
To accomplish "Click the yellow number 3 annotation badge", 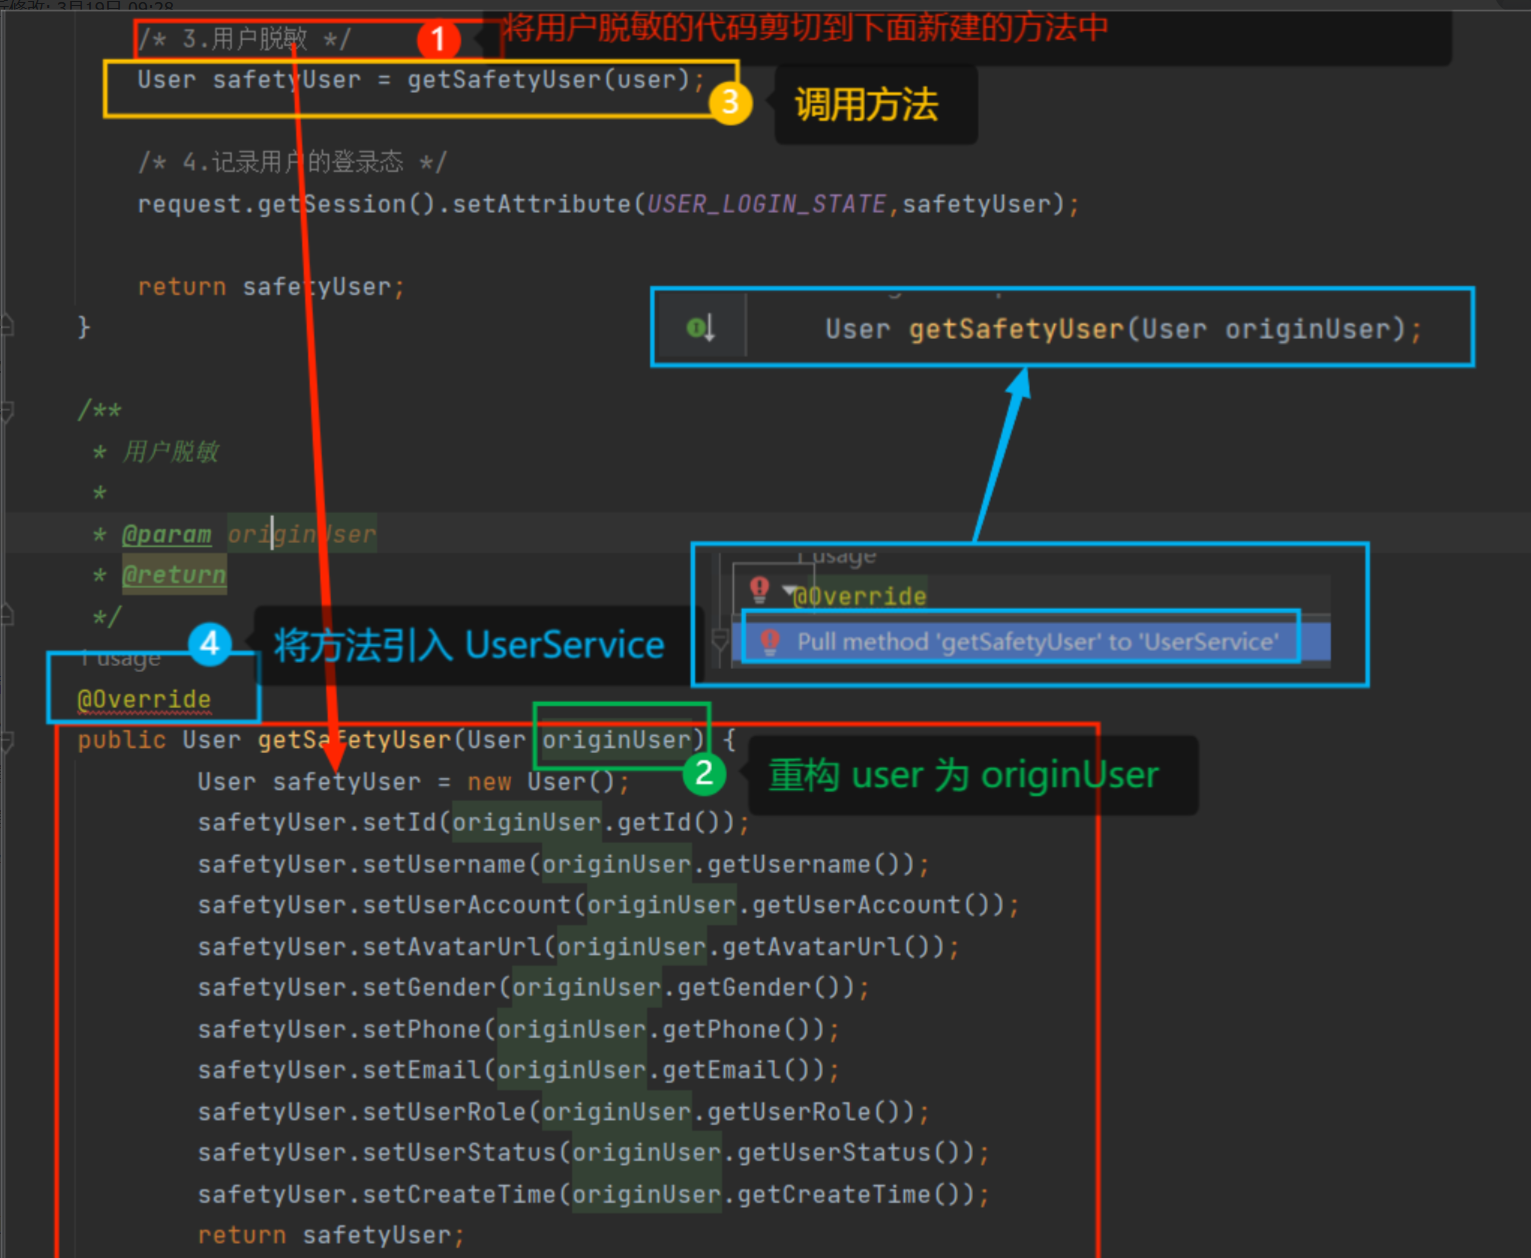I will [730, 102].
